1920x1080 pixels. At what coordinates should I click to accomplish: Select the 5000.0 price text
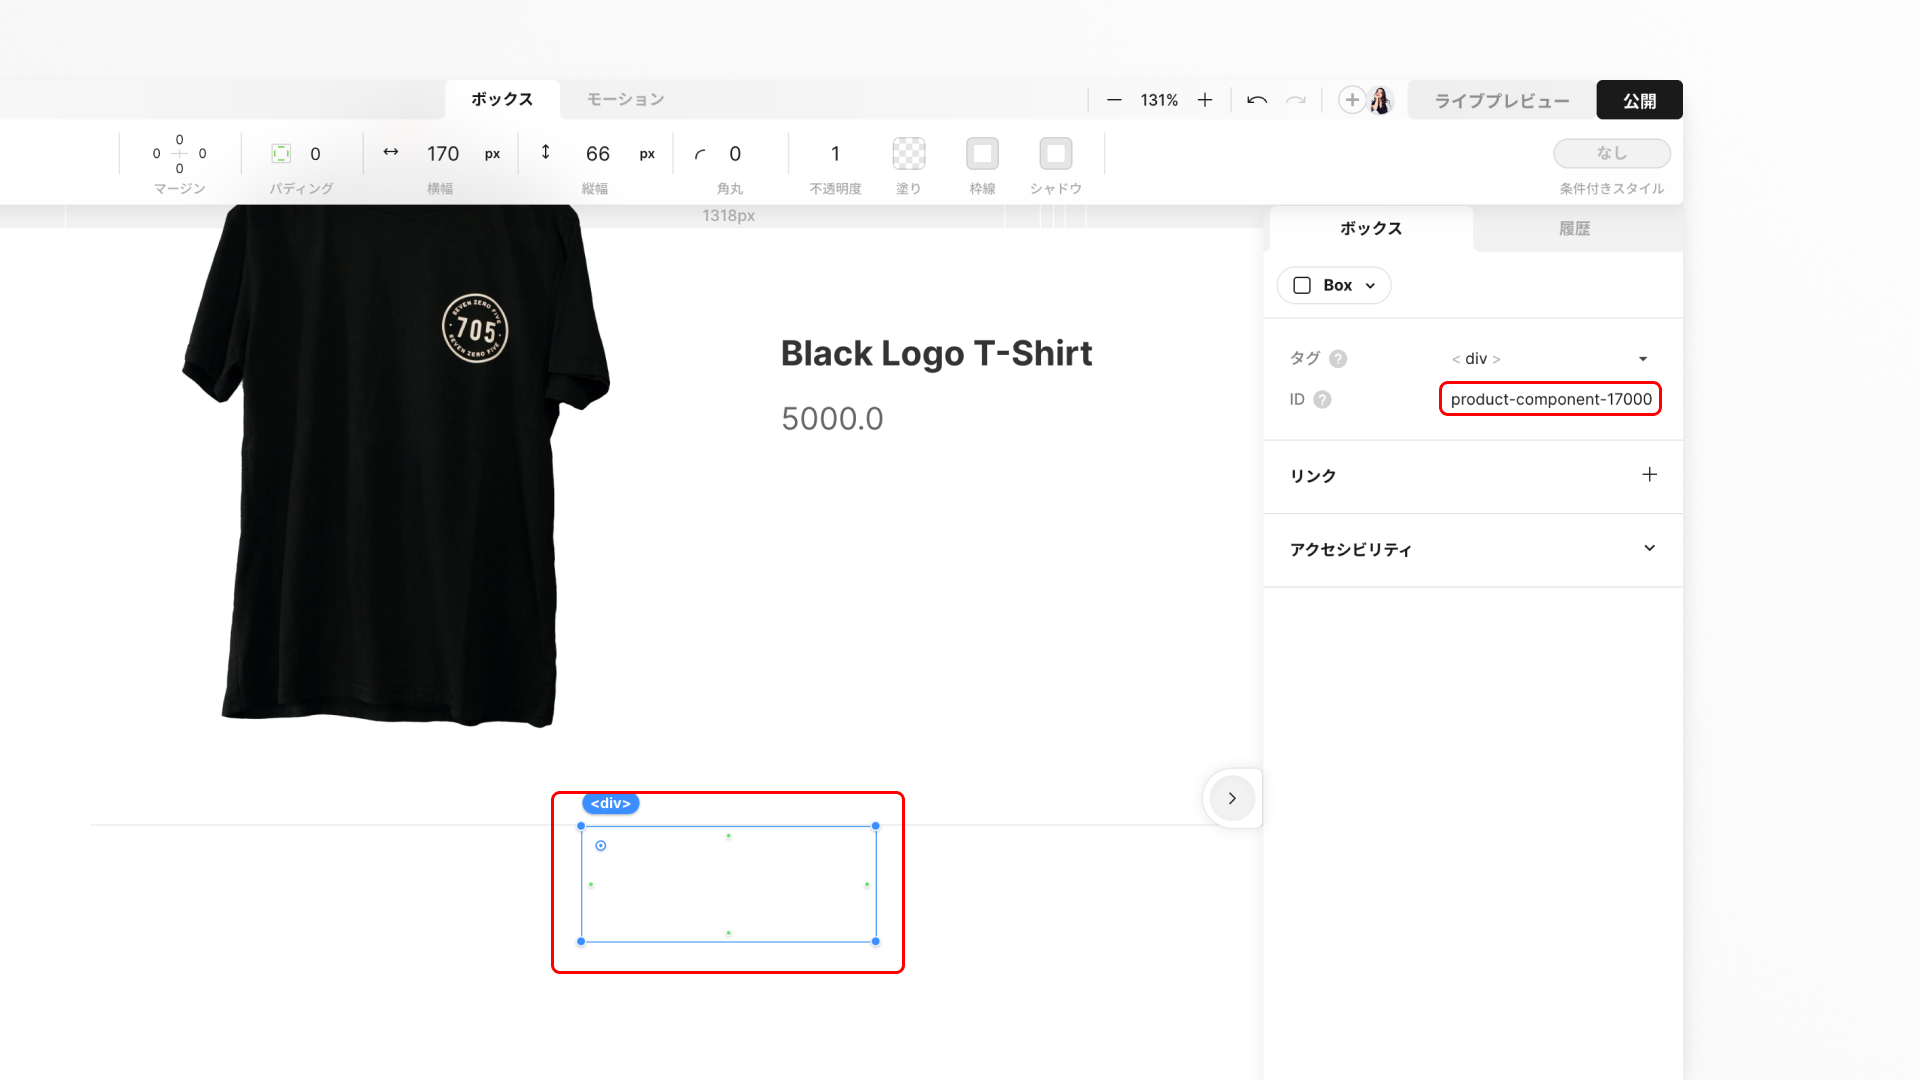click(832, 419)
